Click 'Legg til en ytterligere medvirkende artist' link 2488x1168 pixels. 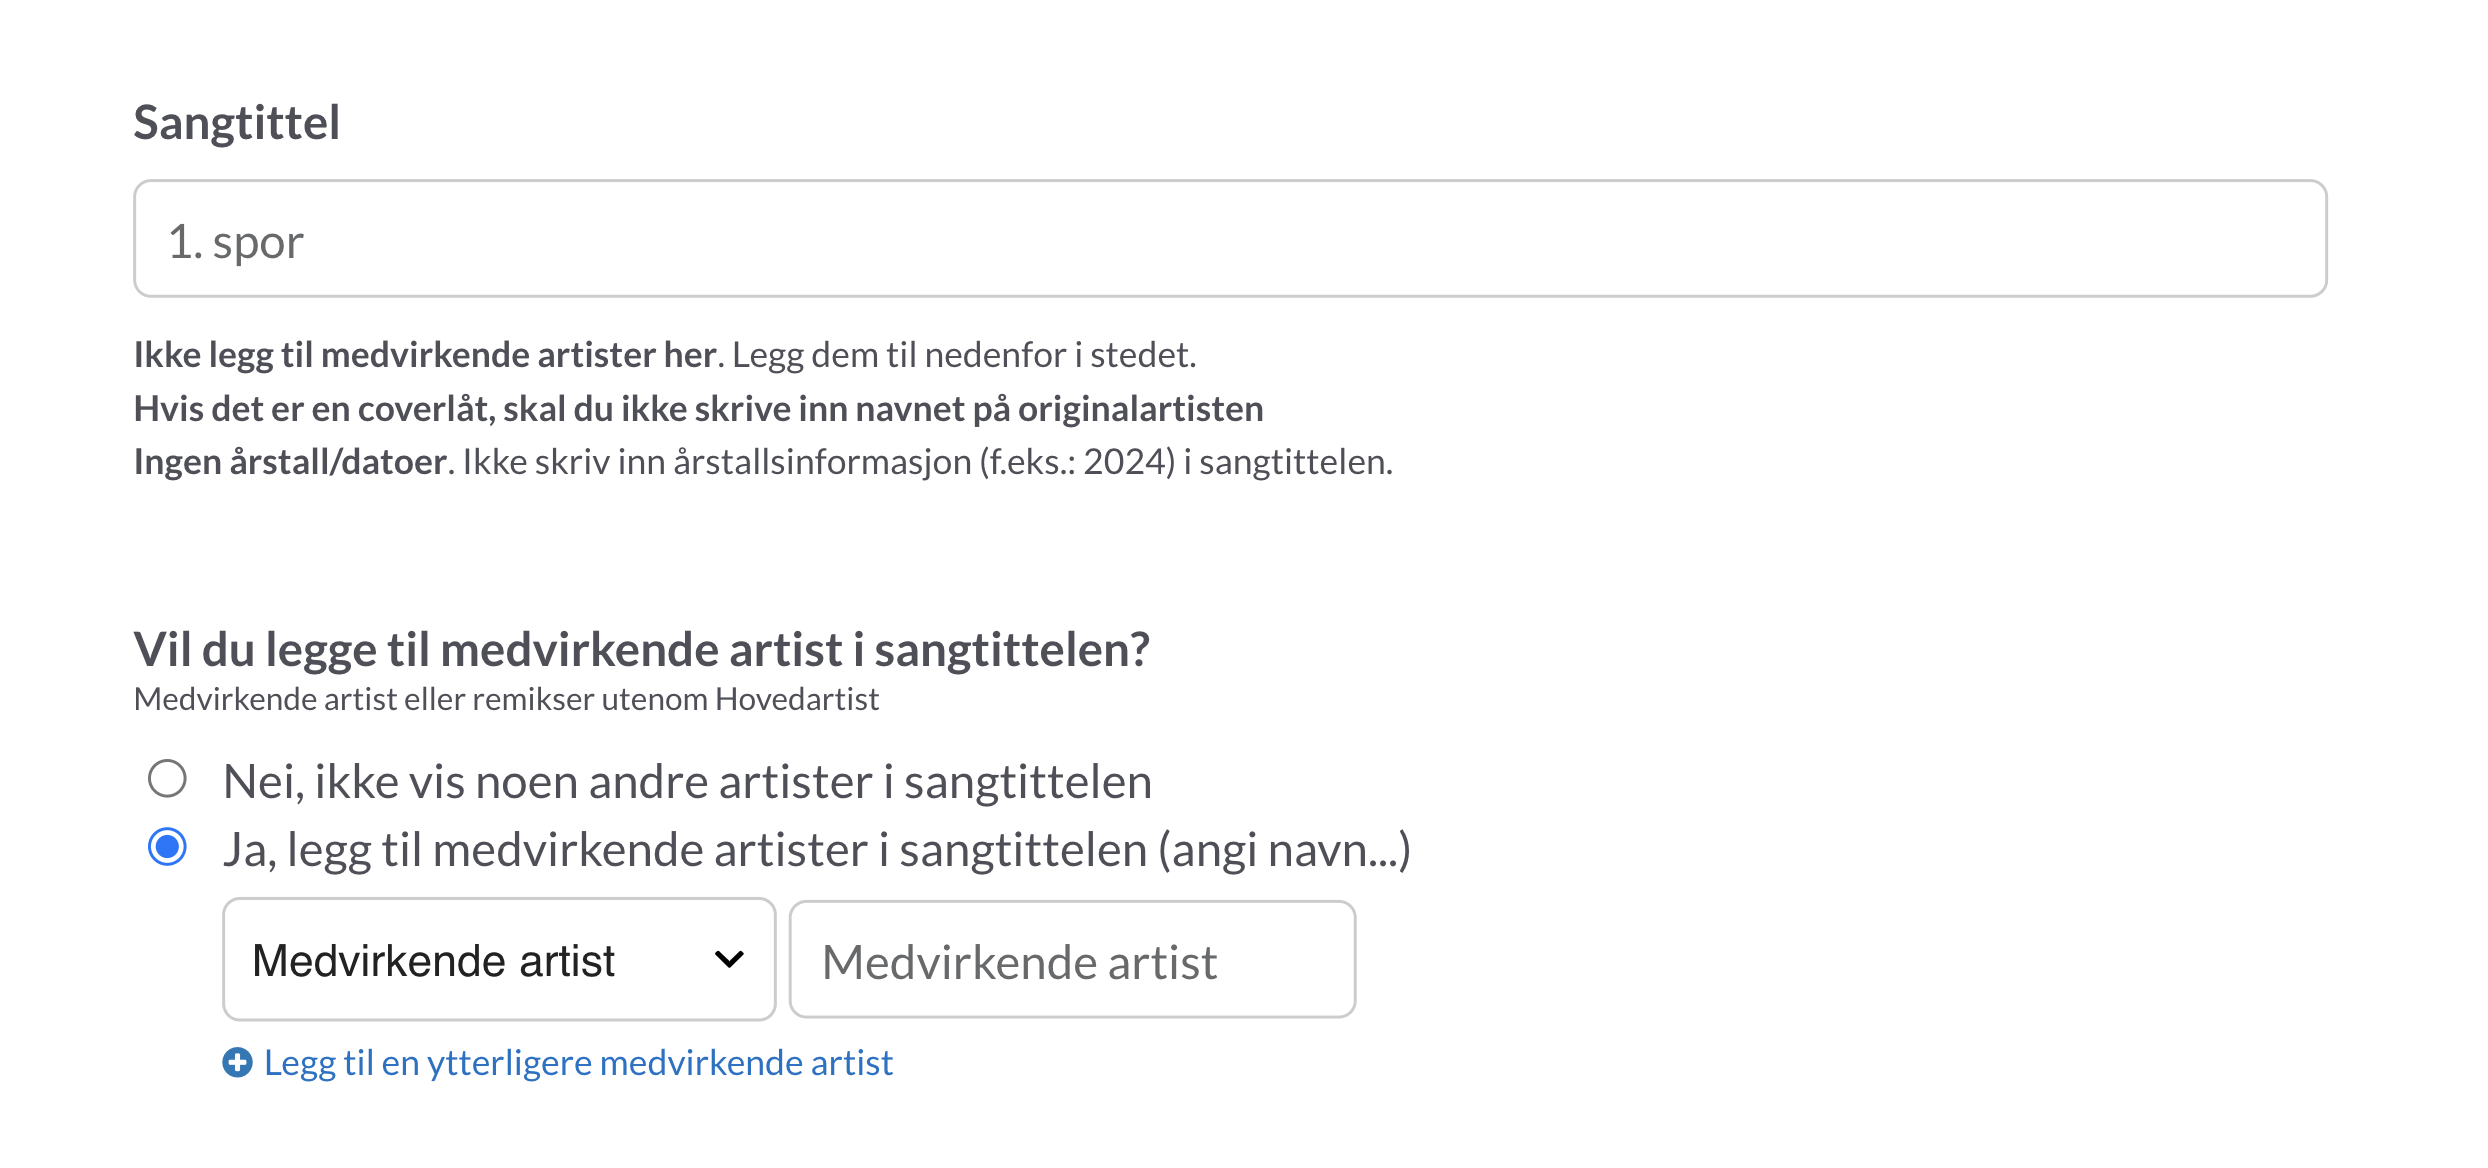click(578, 1062)
